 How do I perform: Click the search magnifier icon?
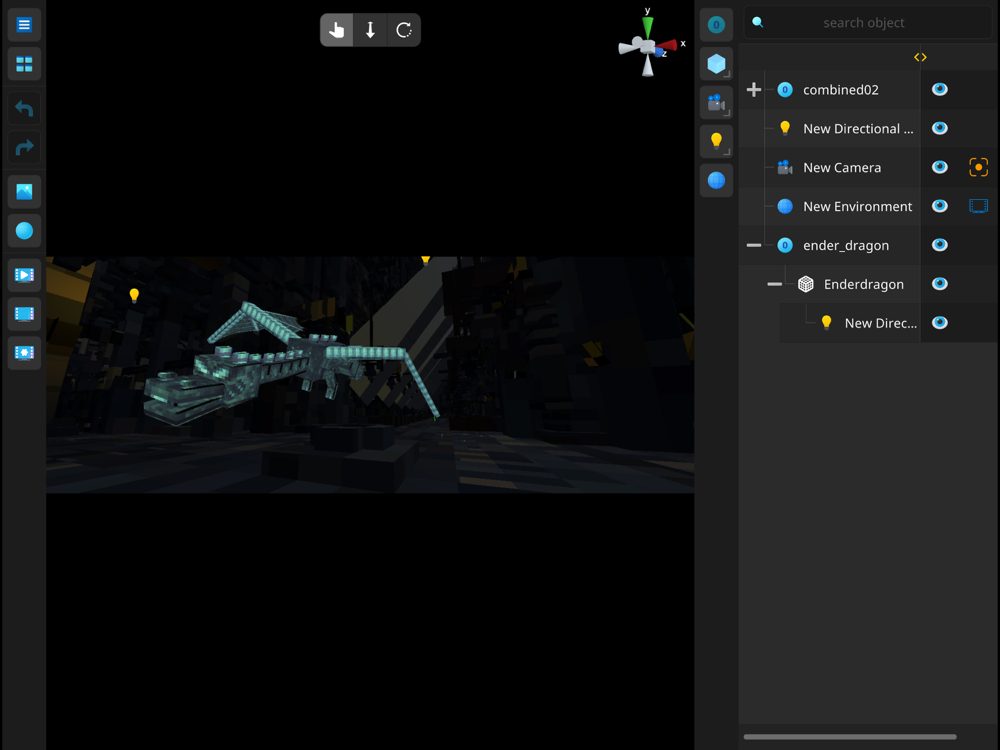pos(758,22)
